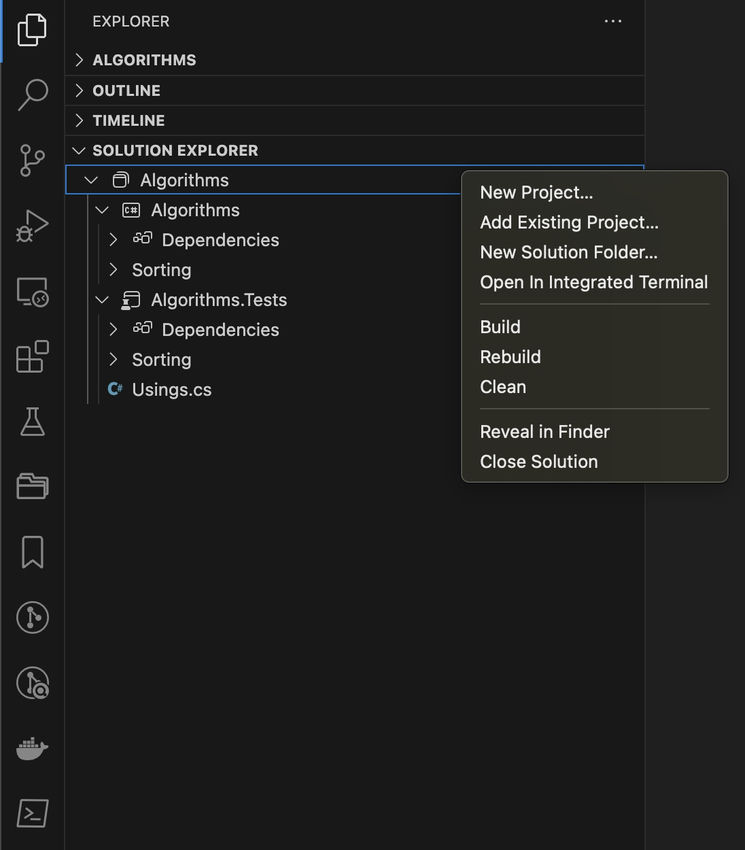Collapse the SOLUTION EXPLORER section
This screenshot has height=850, width=745.
[x=175, y=150]
